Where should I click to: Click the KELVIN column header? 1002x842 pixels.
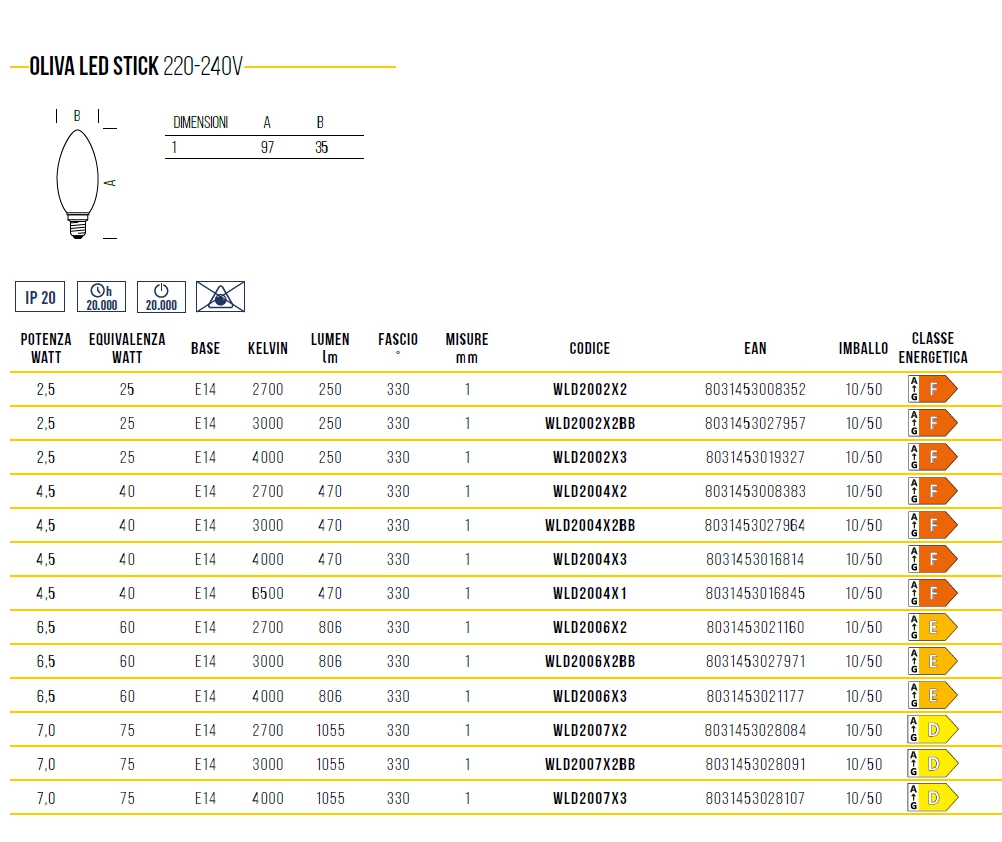[267, 348]
